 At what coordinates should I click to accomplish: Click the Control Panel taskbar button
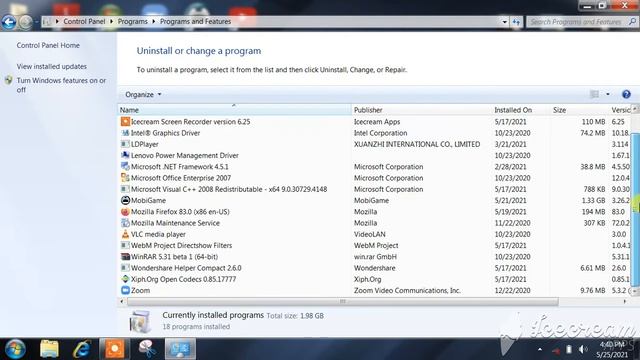[180, 349]
